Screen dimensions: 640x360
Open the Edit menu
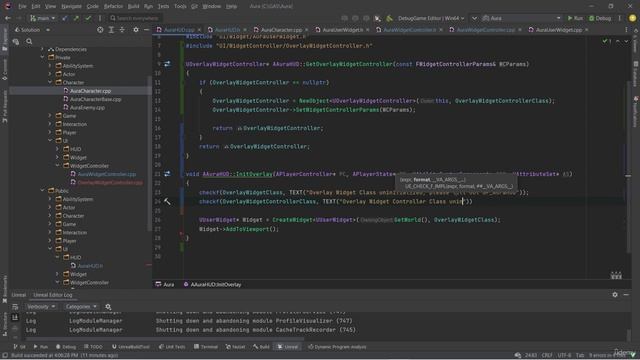pyautogui.click(x=36, y=7)
